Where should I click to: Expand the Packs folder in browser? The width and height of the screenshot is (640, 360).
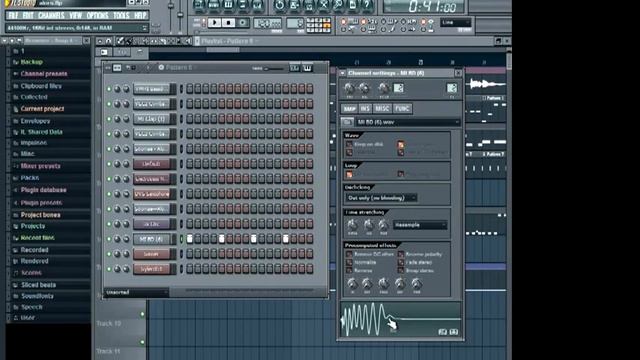(x=30, y=178)
